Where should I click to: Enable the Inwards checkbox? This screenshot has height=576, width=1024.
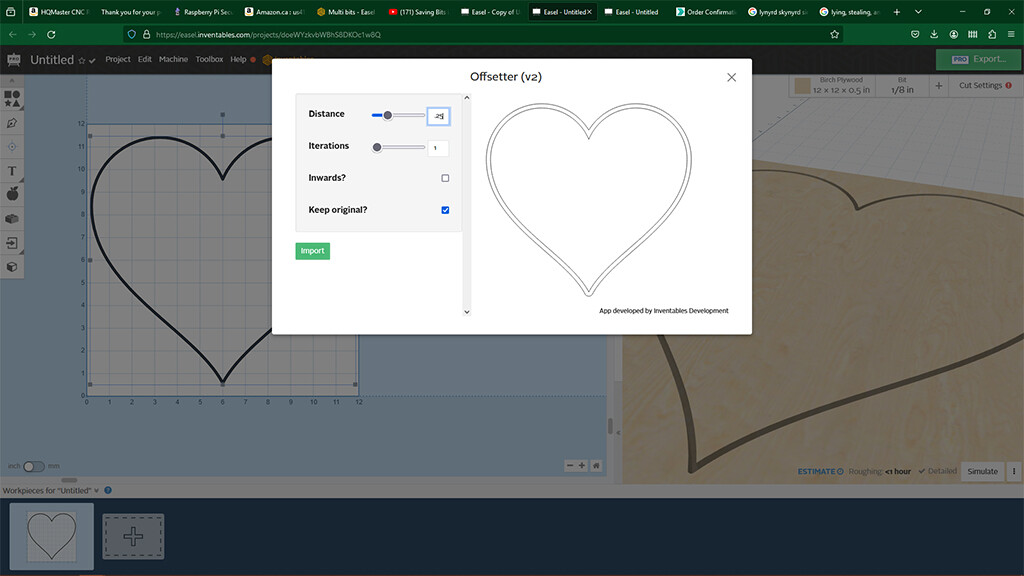pos(445,178)
